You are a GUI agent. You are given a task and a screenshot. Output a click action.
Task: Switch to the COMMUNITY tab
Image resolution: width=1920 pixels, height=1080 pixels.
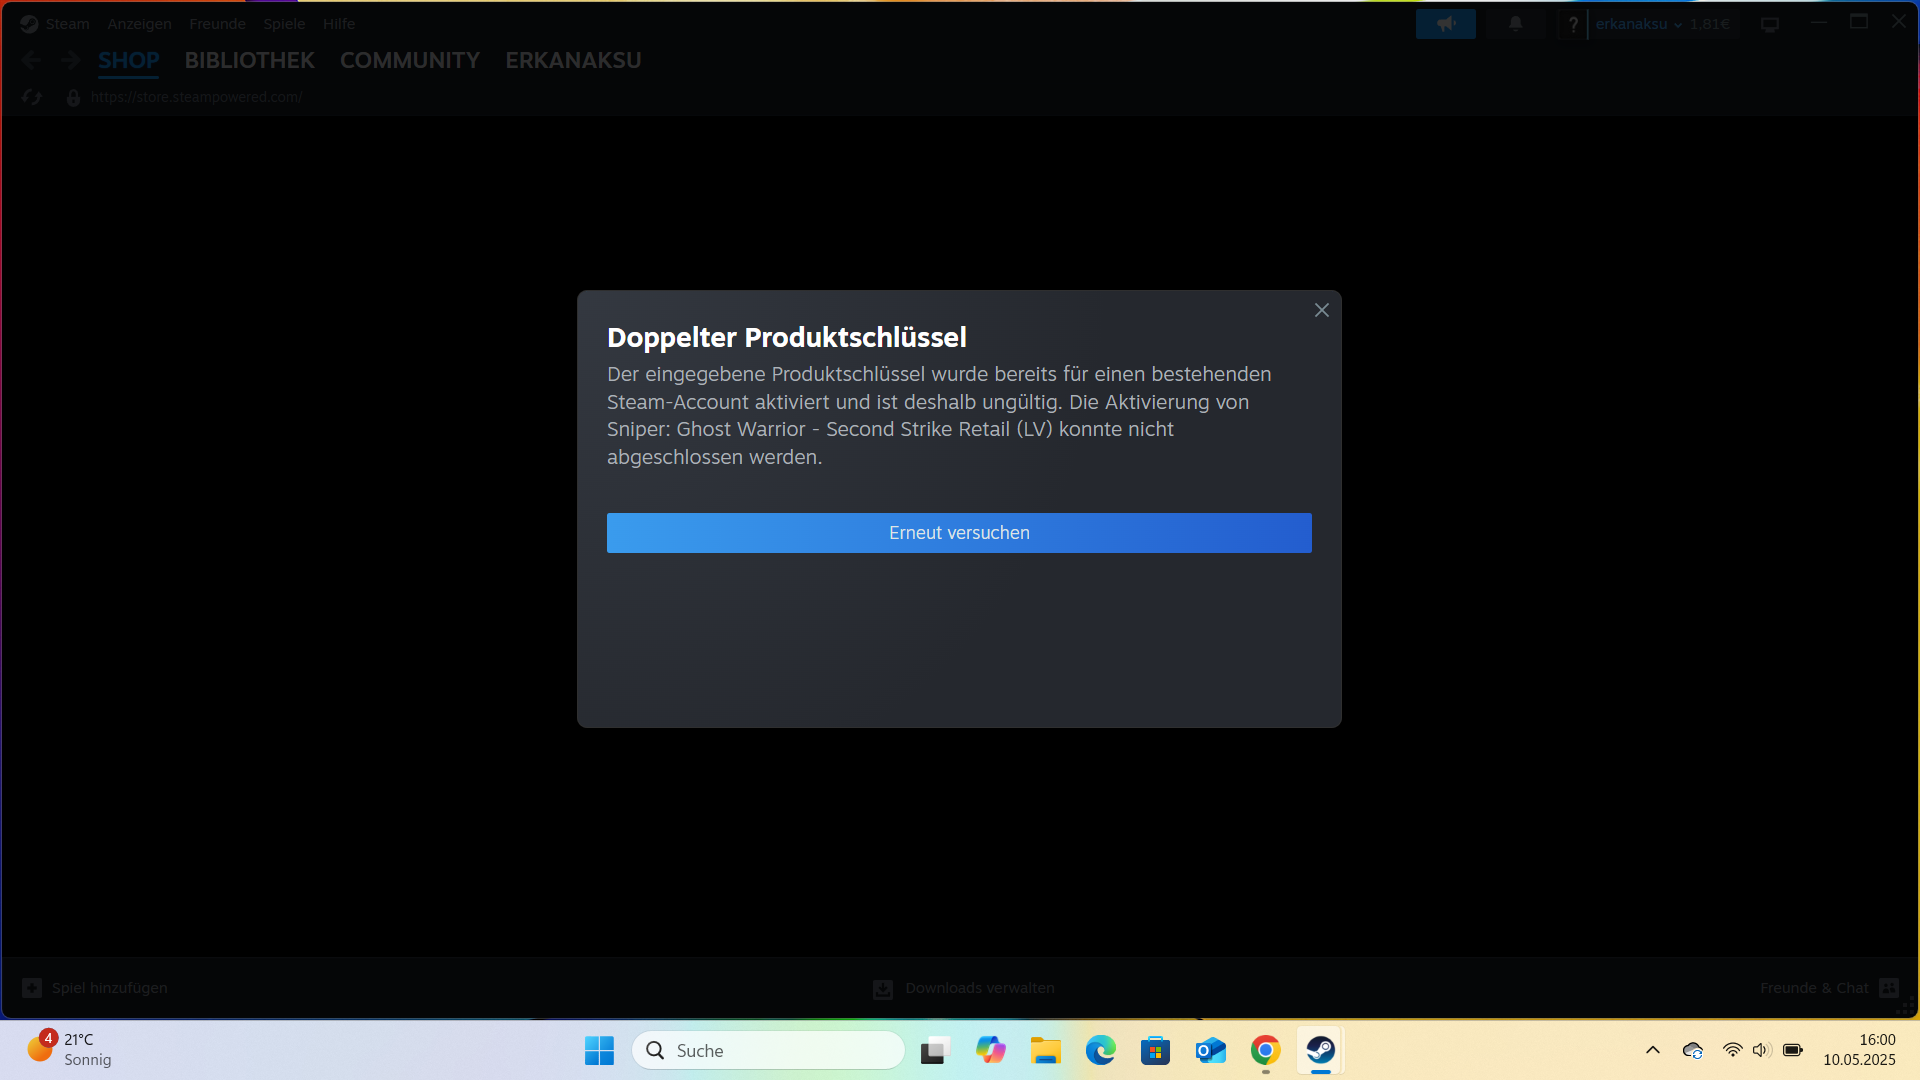click(409, 60)
